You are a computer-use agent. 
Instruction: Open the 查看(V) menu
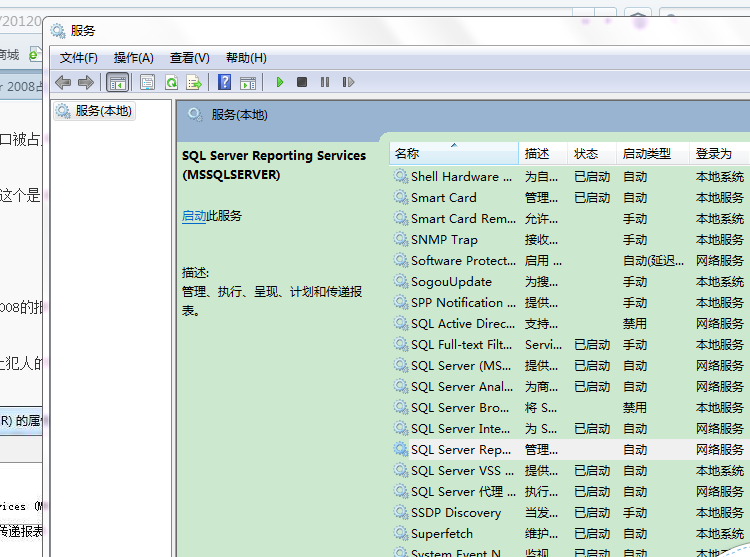(189, 58)
